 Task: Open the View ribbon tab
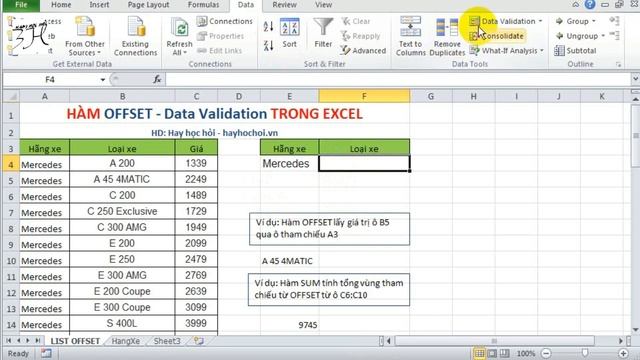323,5
